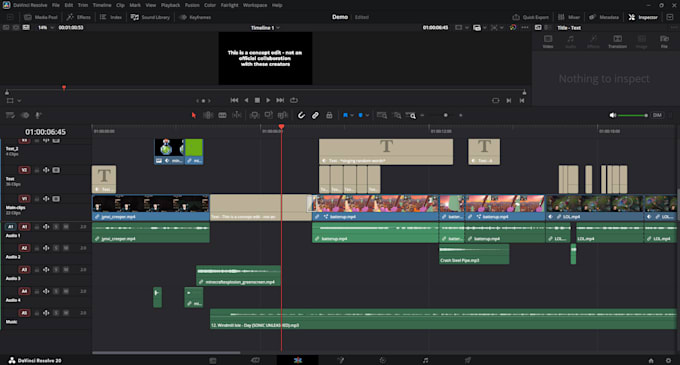Viewport: 680px width, 365px height.
Task: Stop viewer playback
Action: [x=257, y=100]
